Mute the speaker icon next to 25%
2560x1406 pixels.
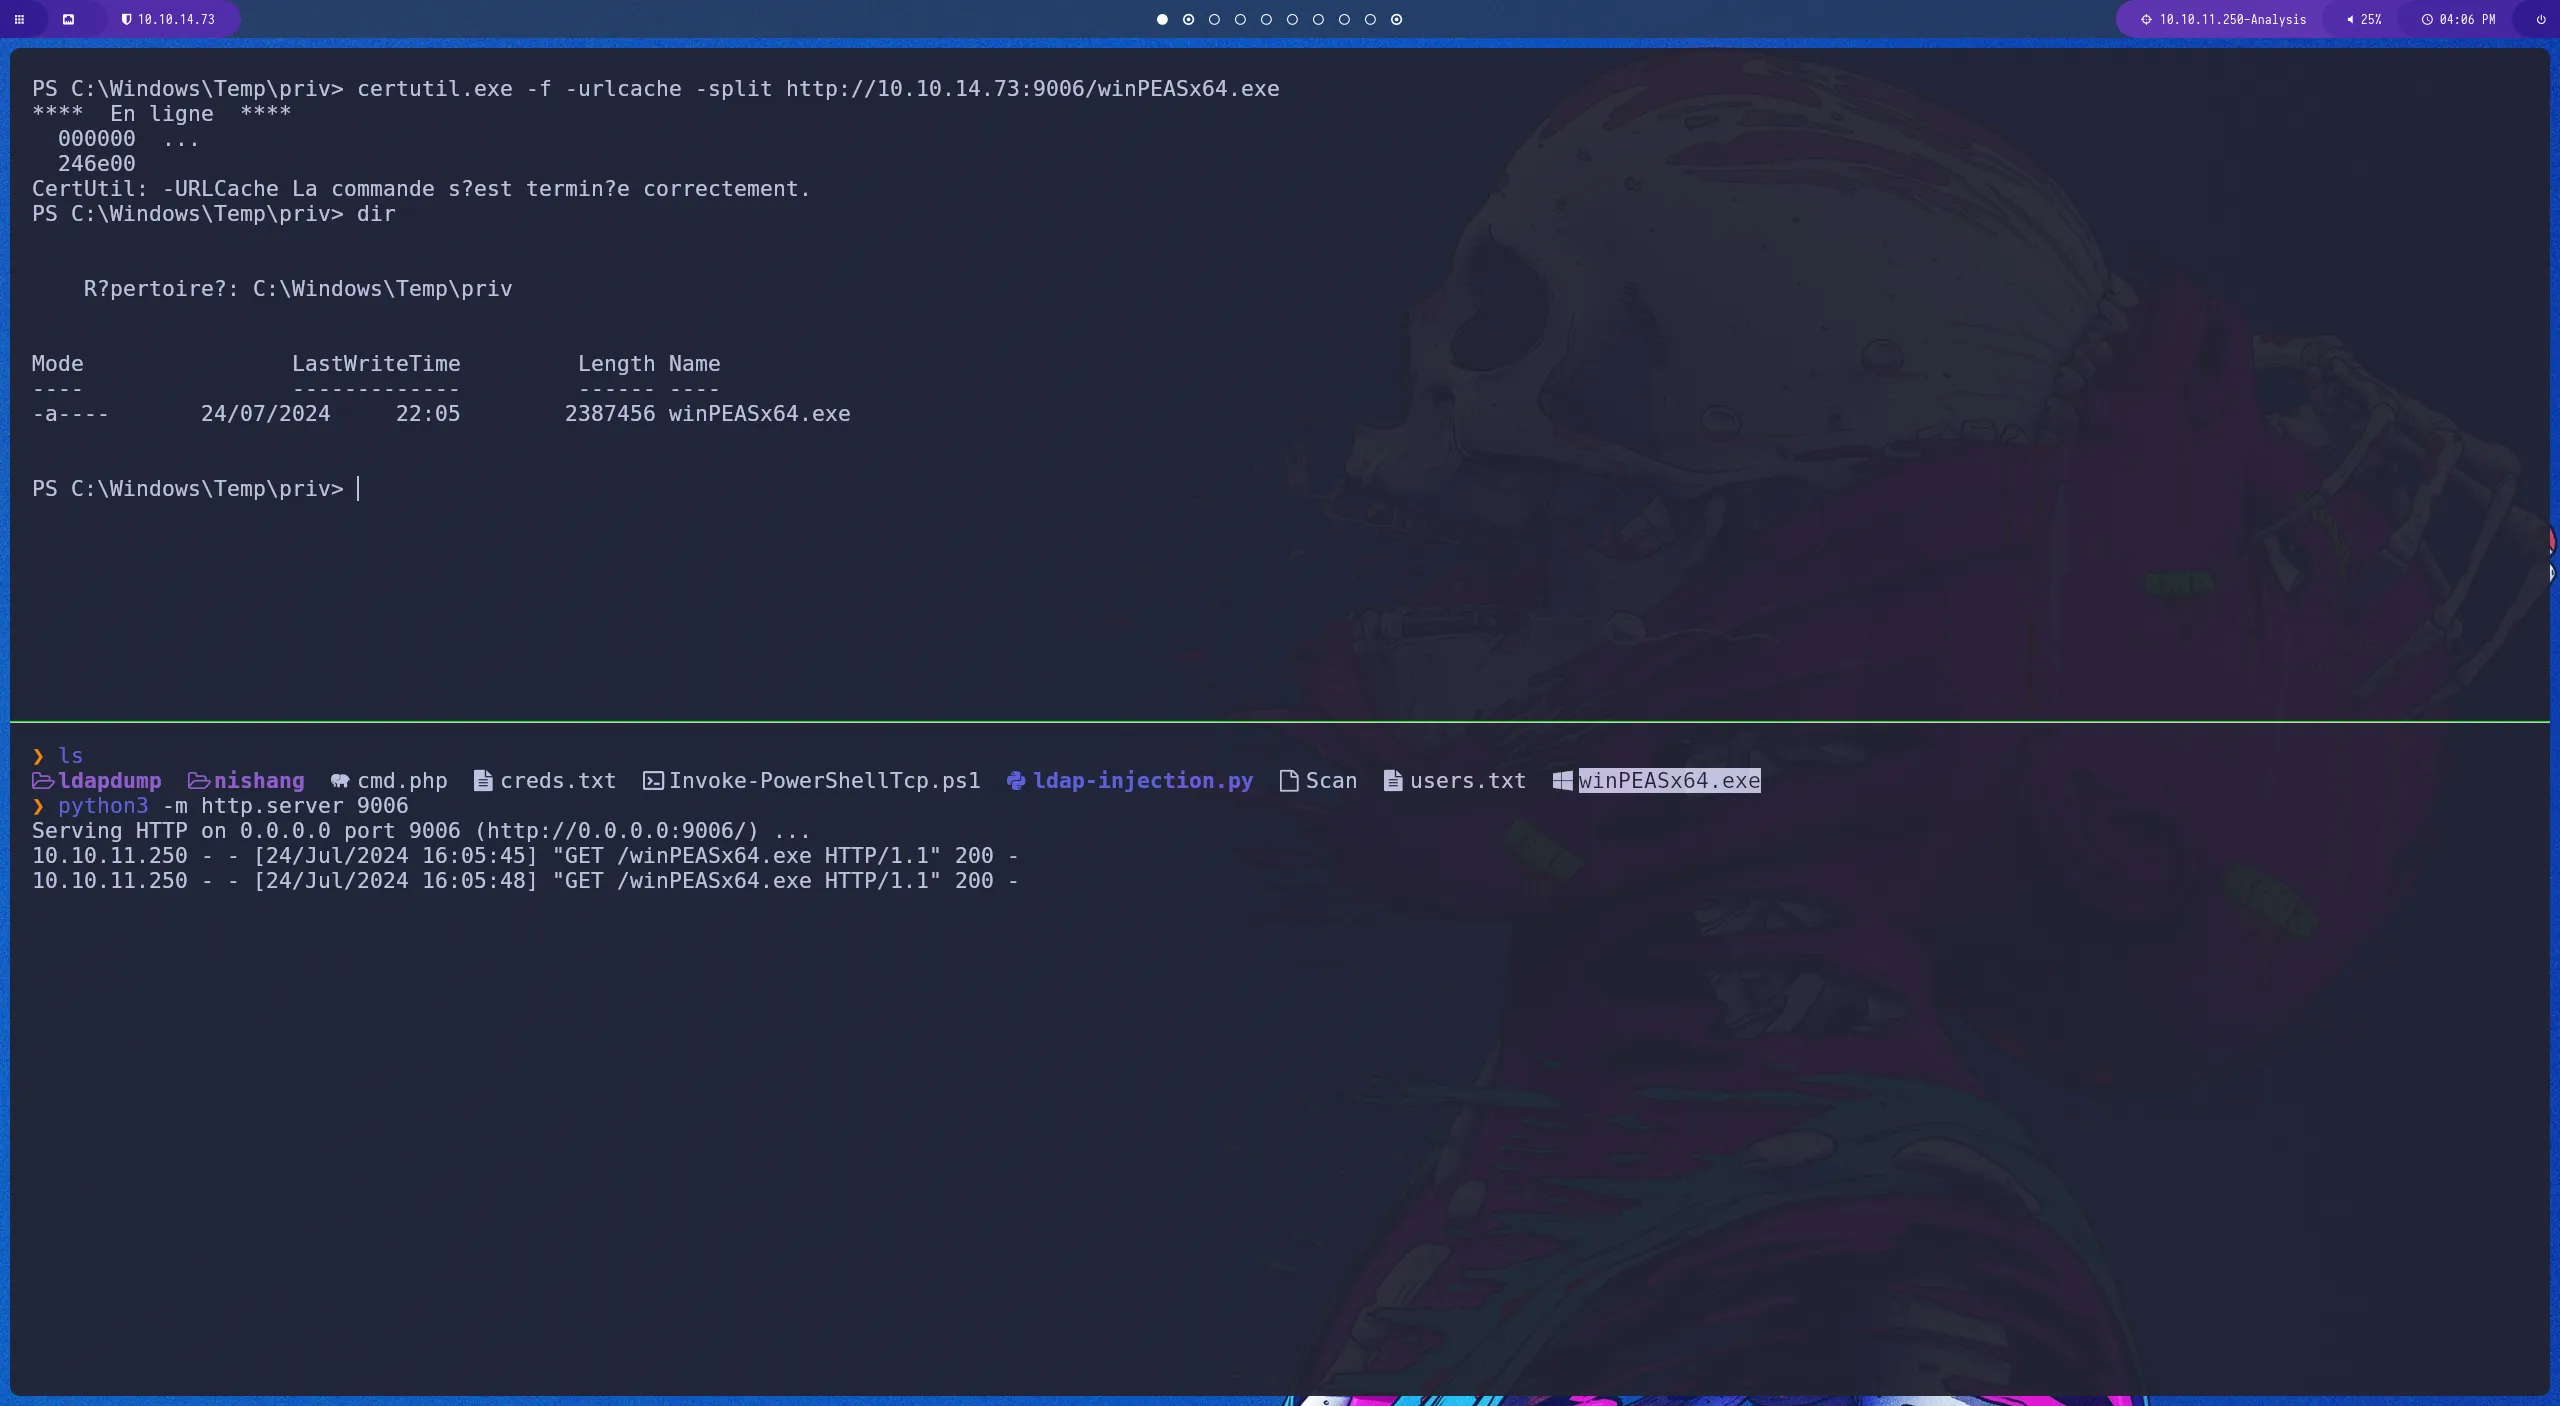pyautogui.click(x=2349, y=19)
